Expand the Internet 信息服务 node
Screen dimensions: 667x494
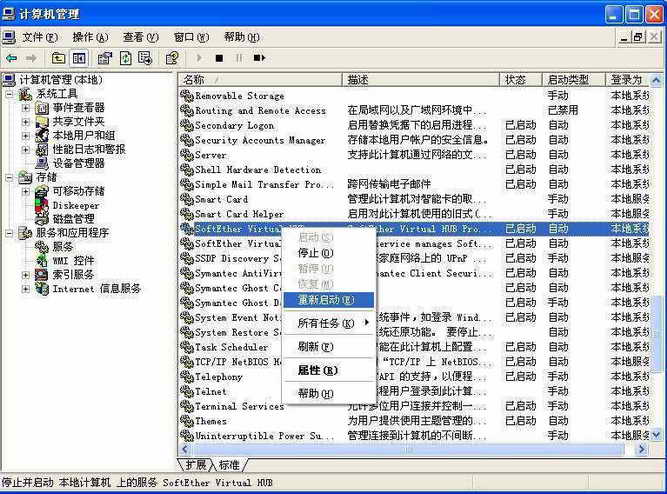coord(26,289)
